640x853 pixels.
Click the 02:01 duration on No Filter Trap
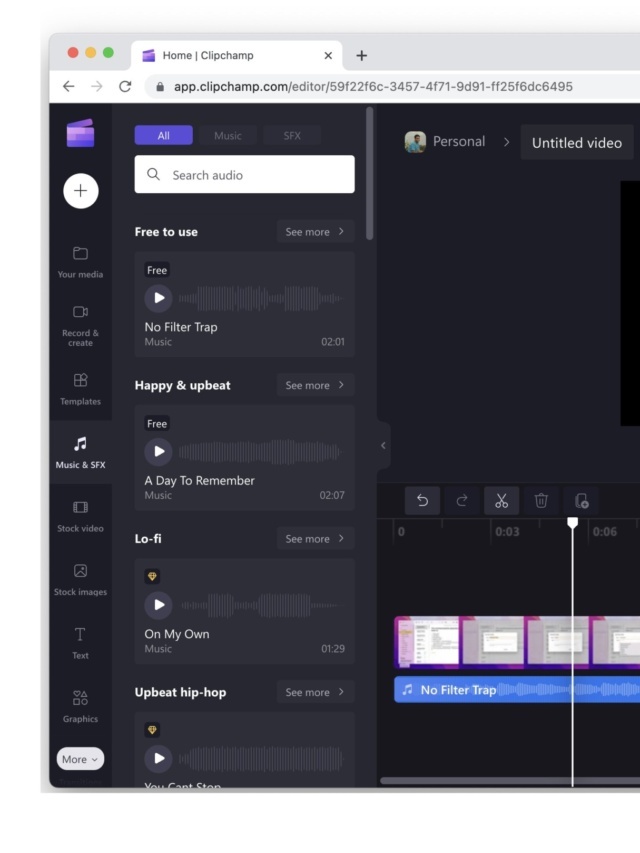pyautogui.click(x=333, y=342)
